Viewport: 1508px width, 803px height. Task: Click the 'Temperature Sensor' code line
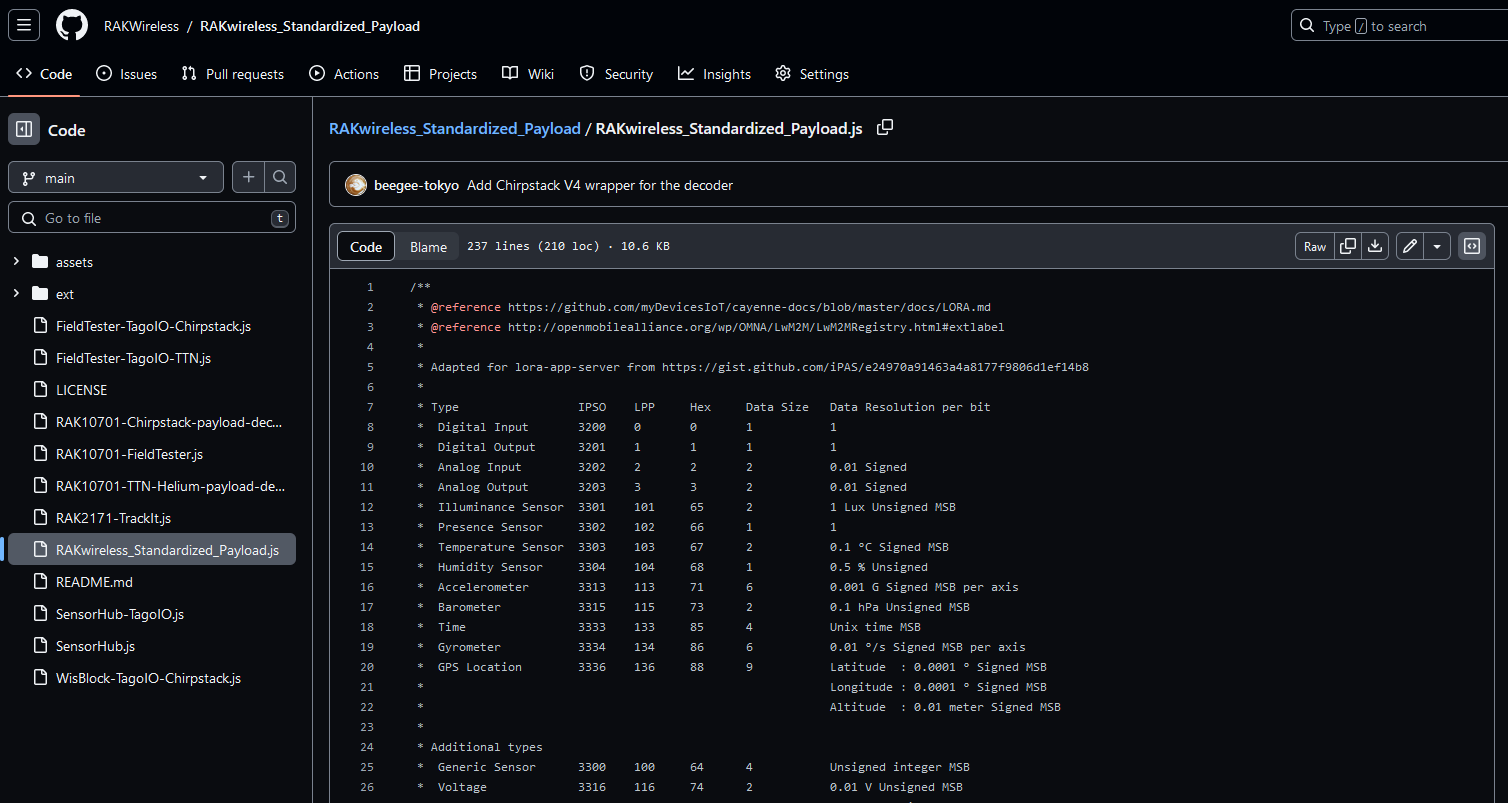pos(683,547)
